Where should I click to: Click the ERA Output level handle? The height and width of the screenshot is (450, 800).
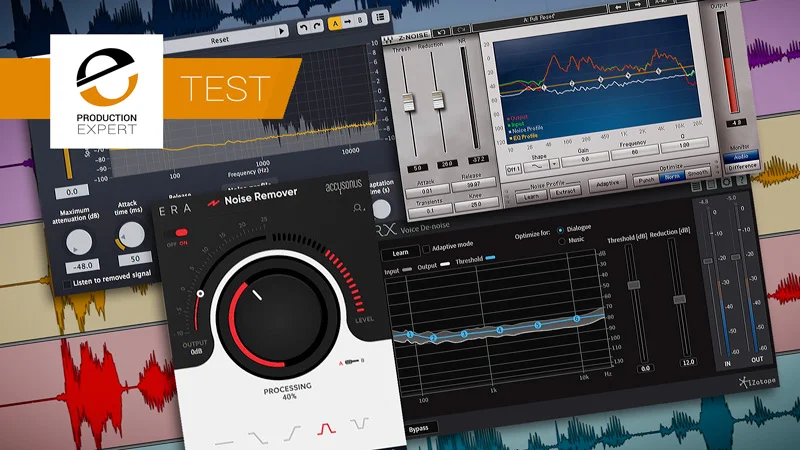pyautogui.click(x=201, y=294)
